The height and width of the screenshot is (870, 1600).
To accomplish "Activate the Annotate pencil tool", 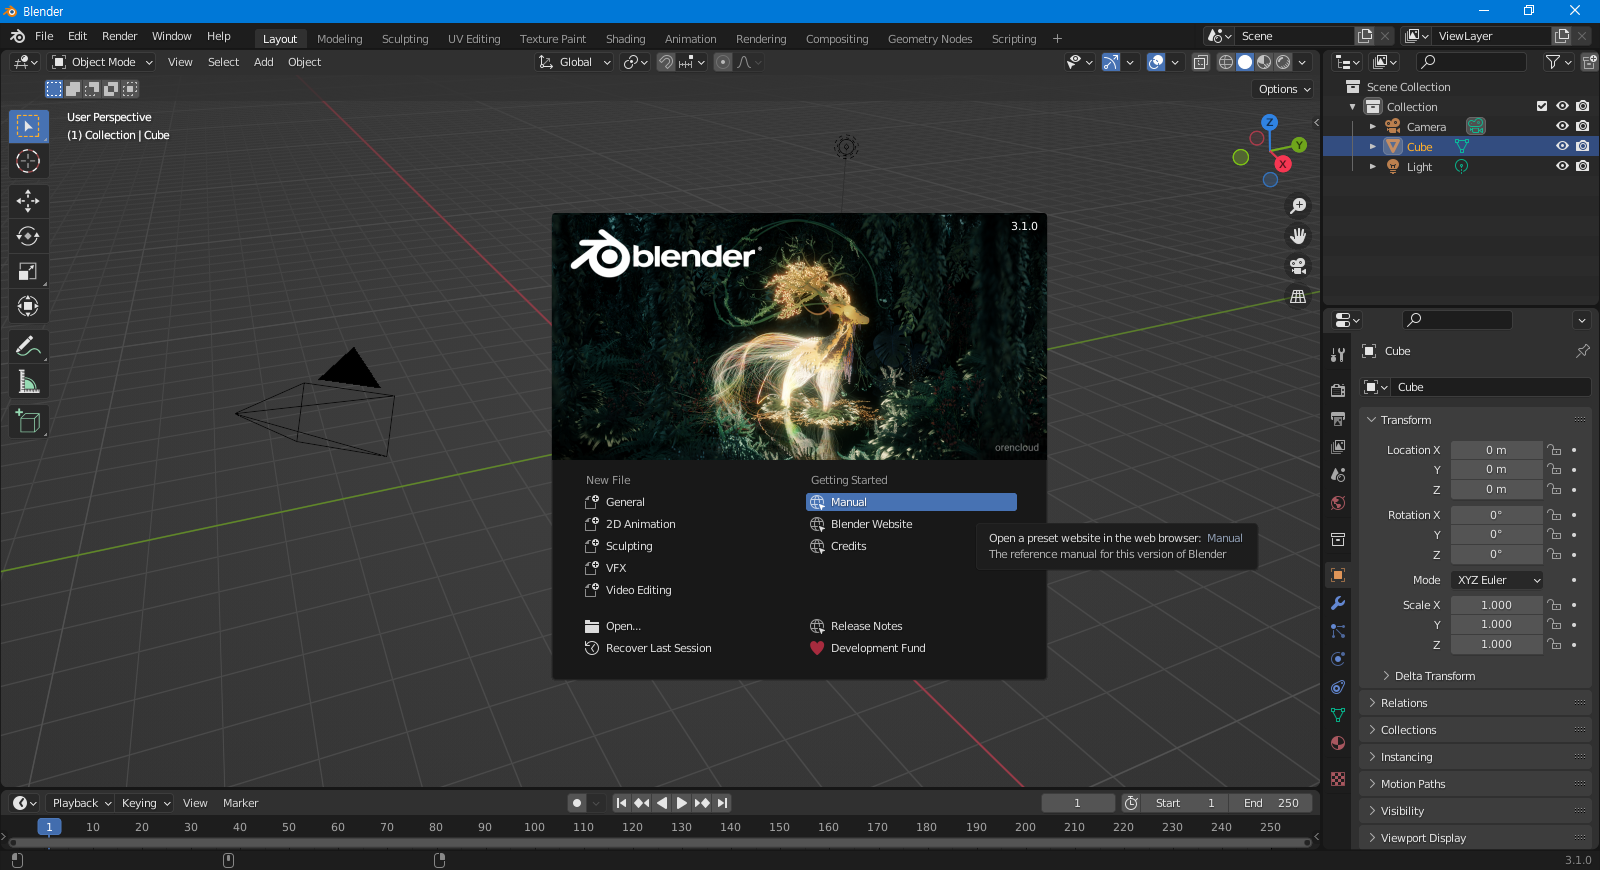I will 28,347.
